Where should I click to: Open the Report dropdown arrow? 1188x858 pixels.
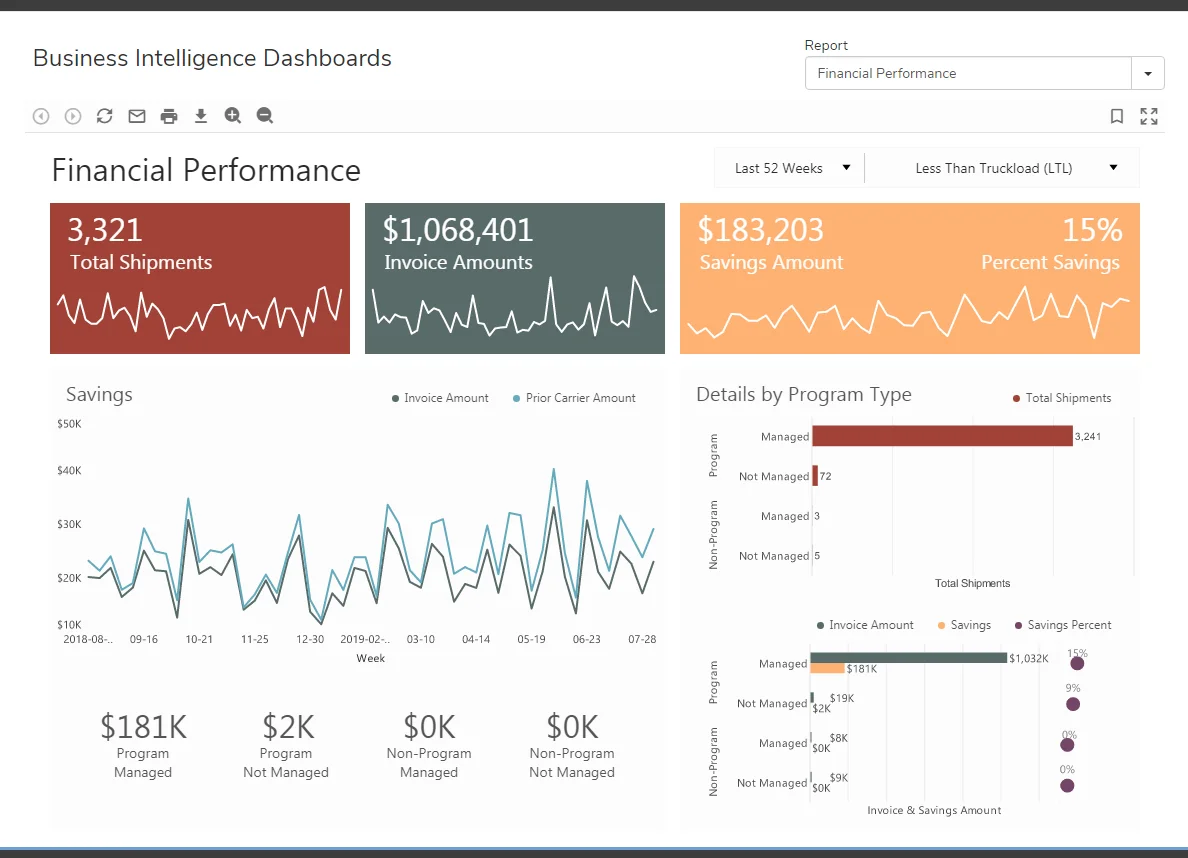pyautogui.click(x=1148, y=74)
